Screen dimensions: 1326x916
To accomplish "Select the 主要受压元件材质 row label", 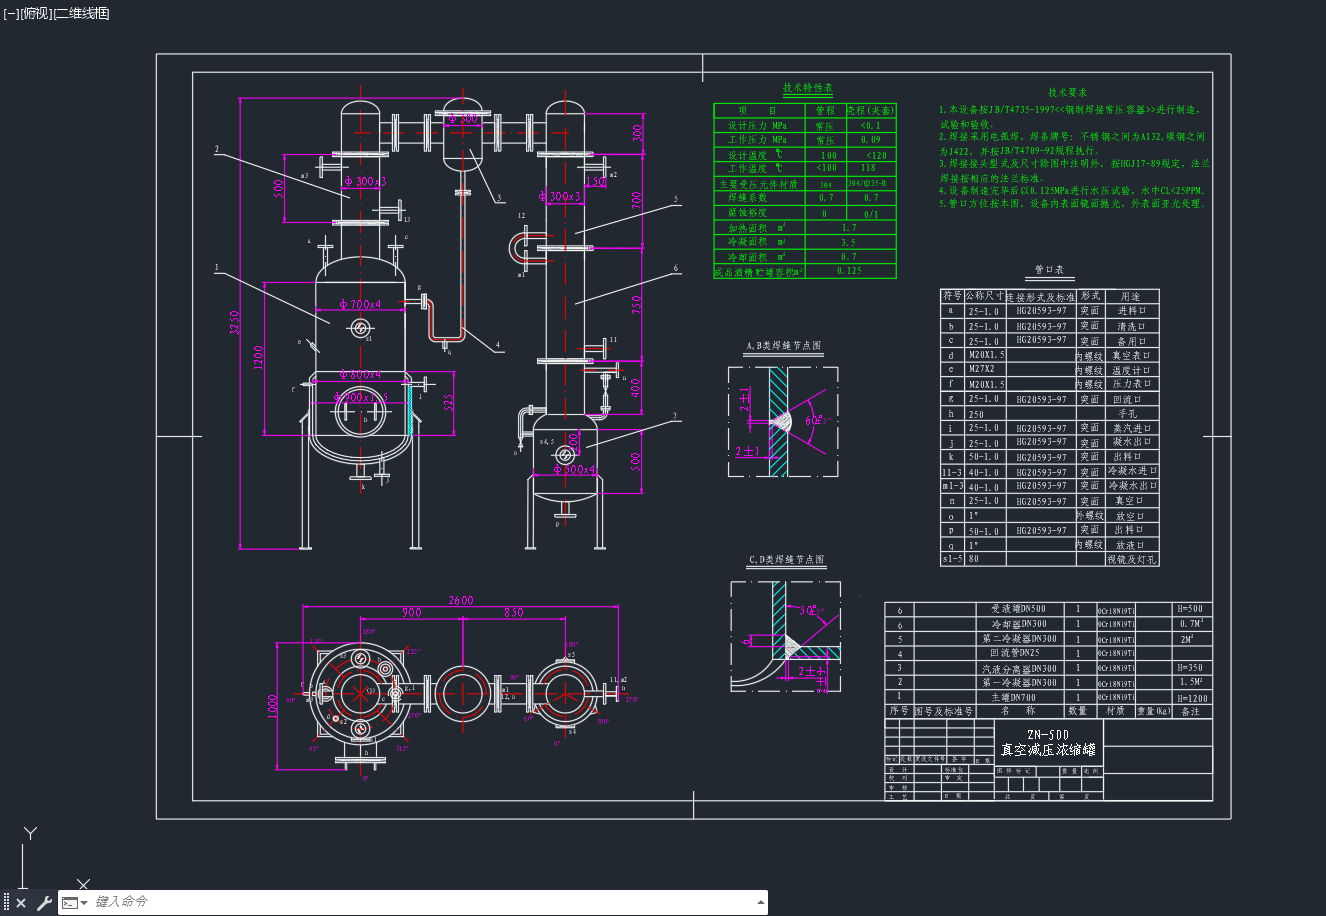I will [758, 184].
